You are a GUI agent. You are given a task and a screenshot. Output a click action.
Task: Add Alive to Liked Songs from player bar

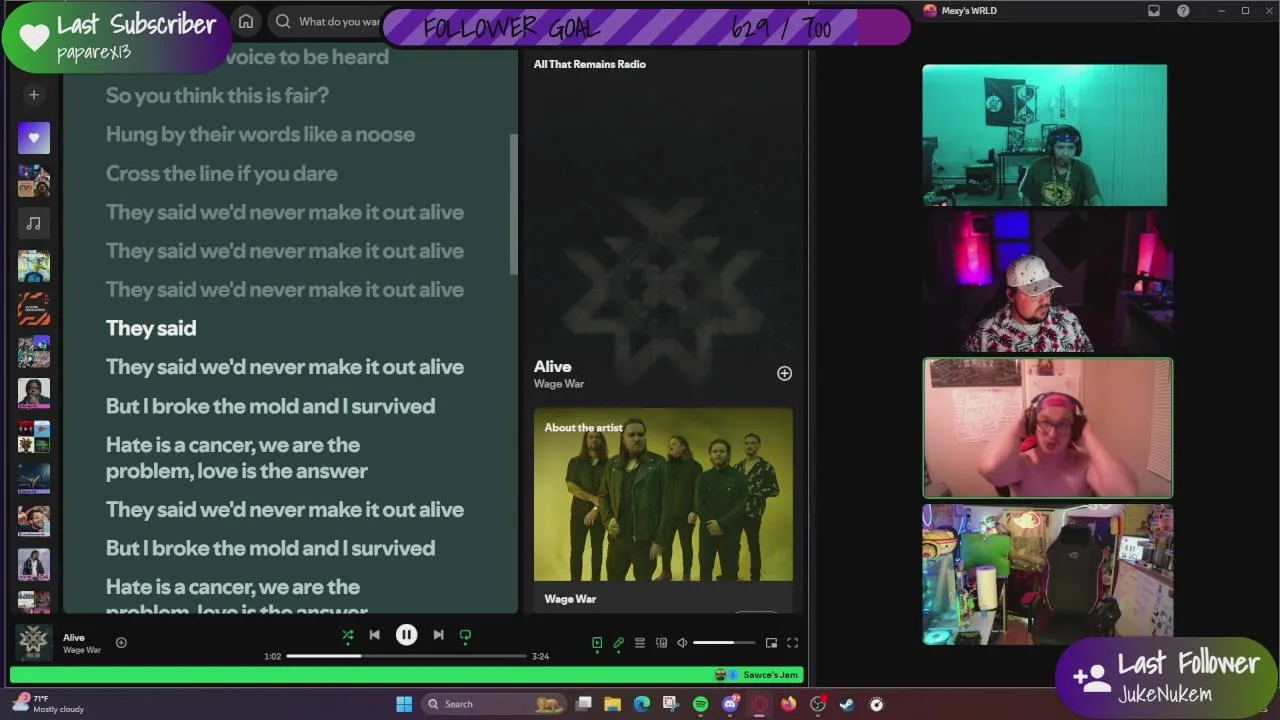(x=121, y=643)
